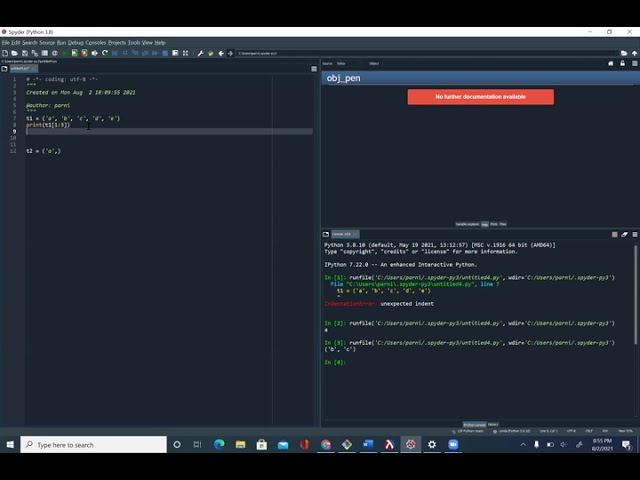Viewport: 640px width, 480px height.
Task: Change to the parent directory up arrow
Action: 634,53
